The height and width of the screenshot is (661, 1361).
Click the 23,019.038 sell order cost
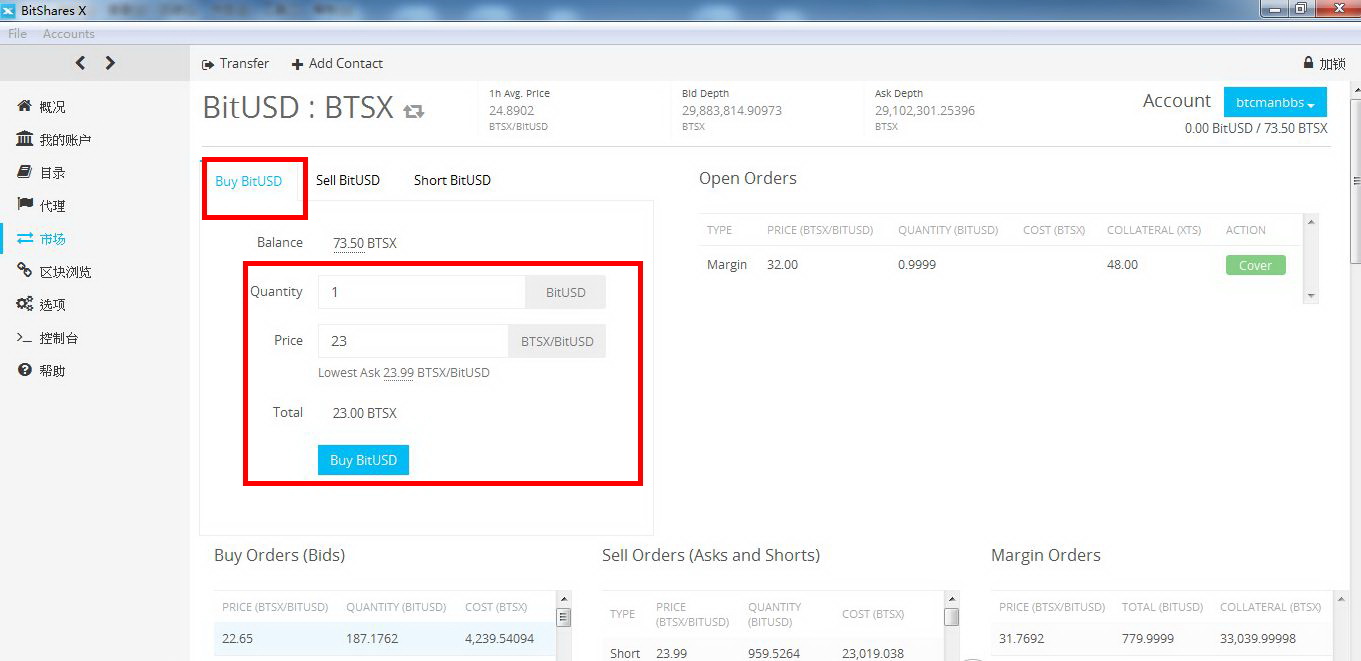873,653
